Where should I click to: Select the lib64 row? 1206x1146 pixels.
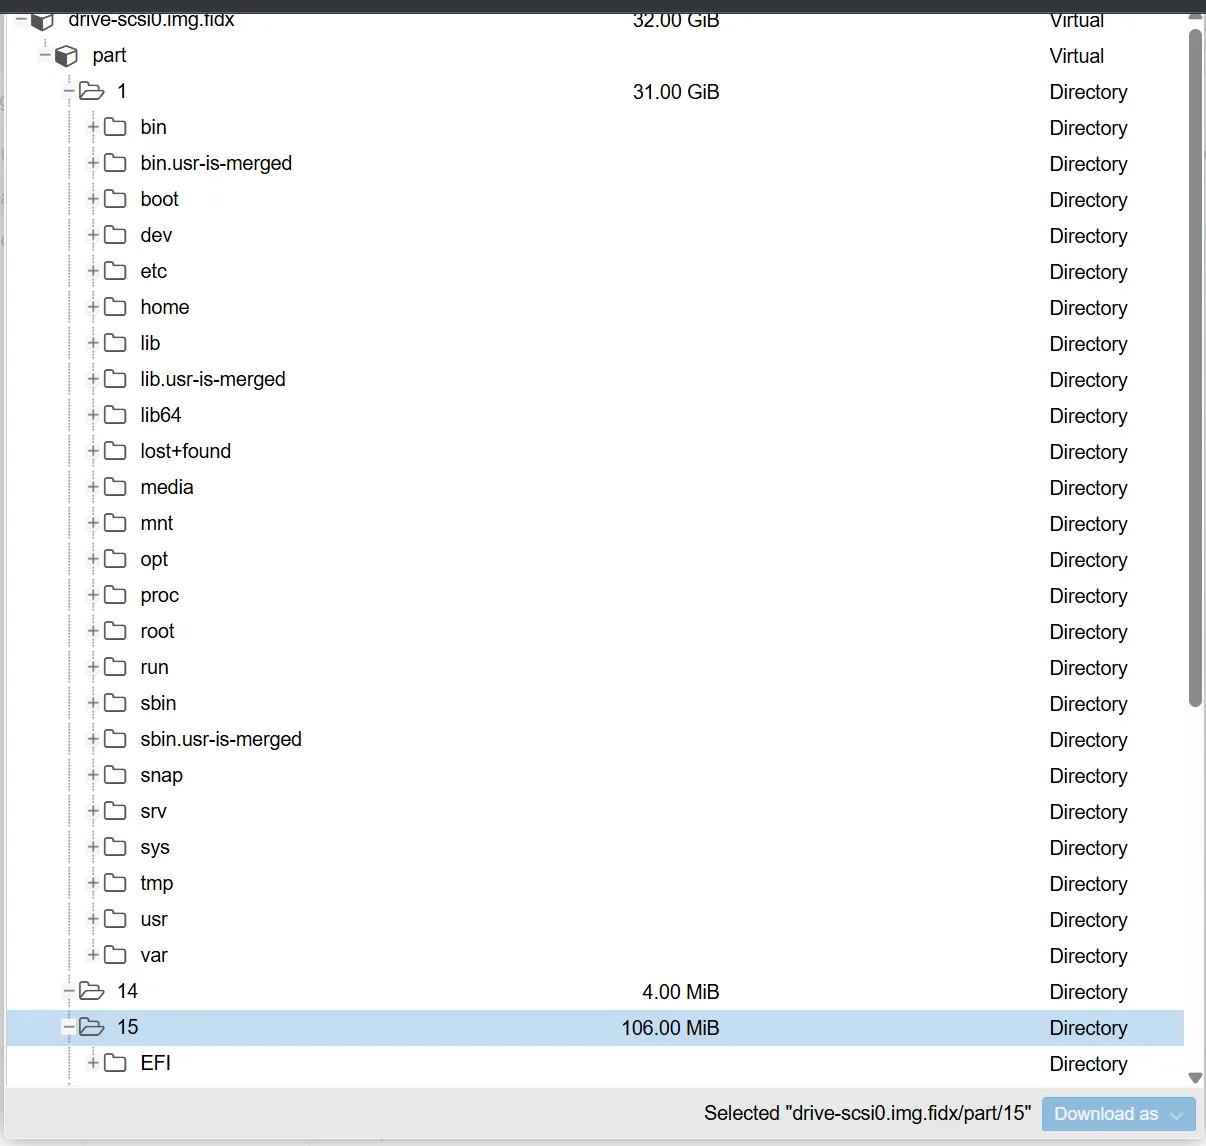pos(595,415)
